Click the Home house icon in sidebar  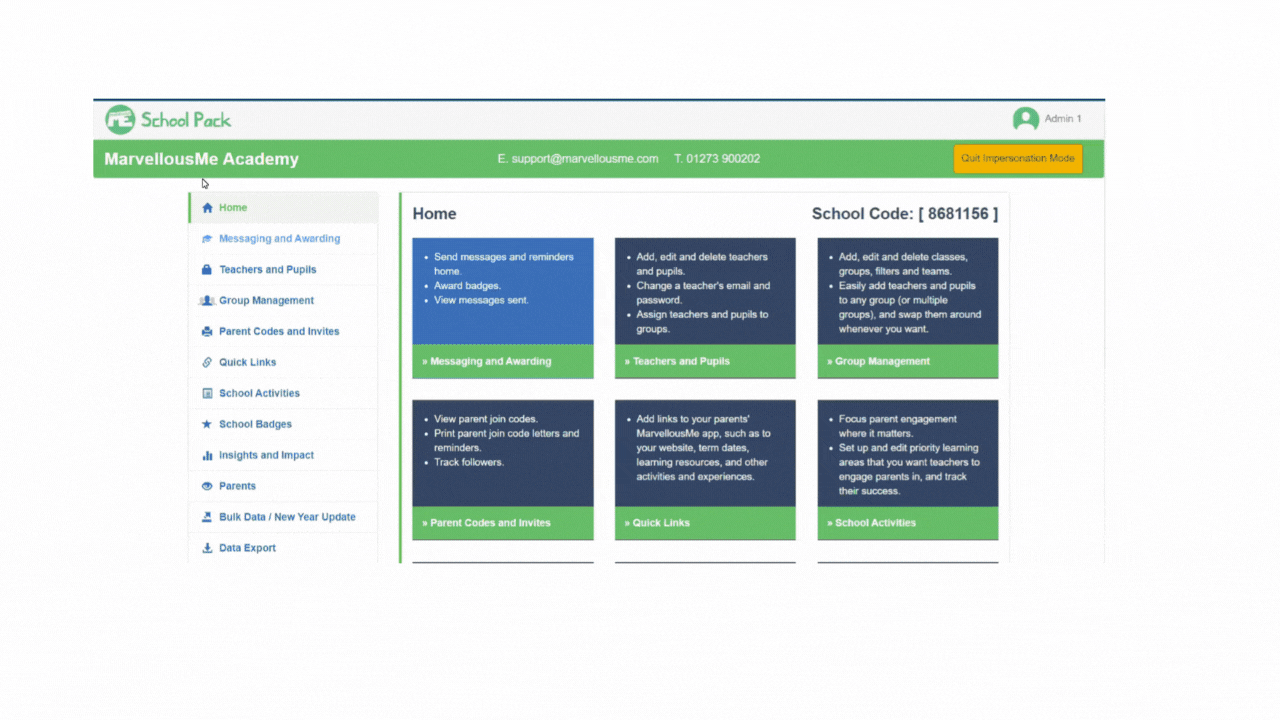pyautogui.click(x=207, y=208)
